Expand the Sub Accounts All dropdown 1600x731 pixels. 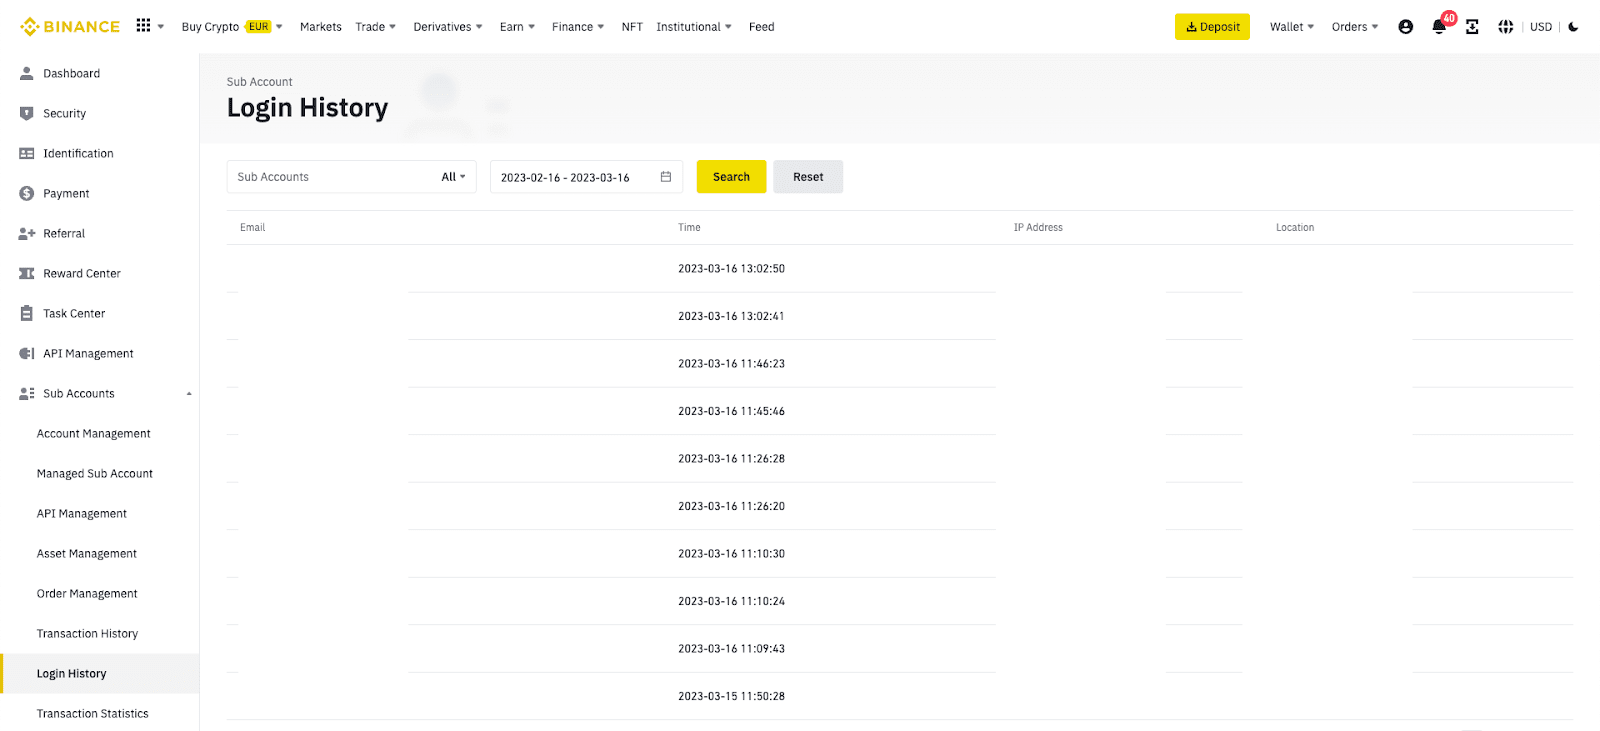pyautogui.click(x=453, y=177)
